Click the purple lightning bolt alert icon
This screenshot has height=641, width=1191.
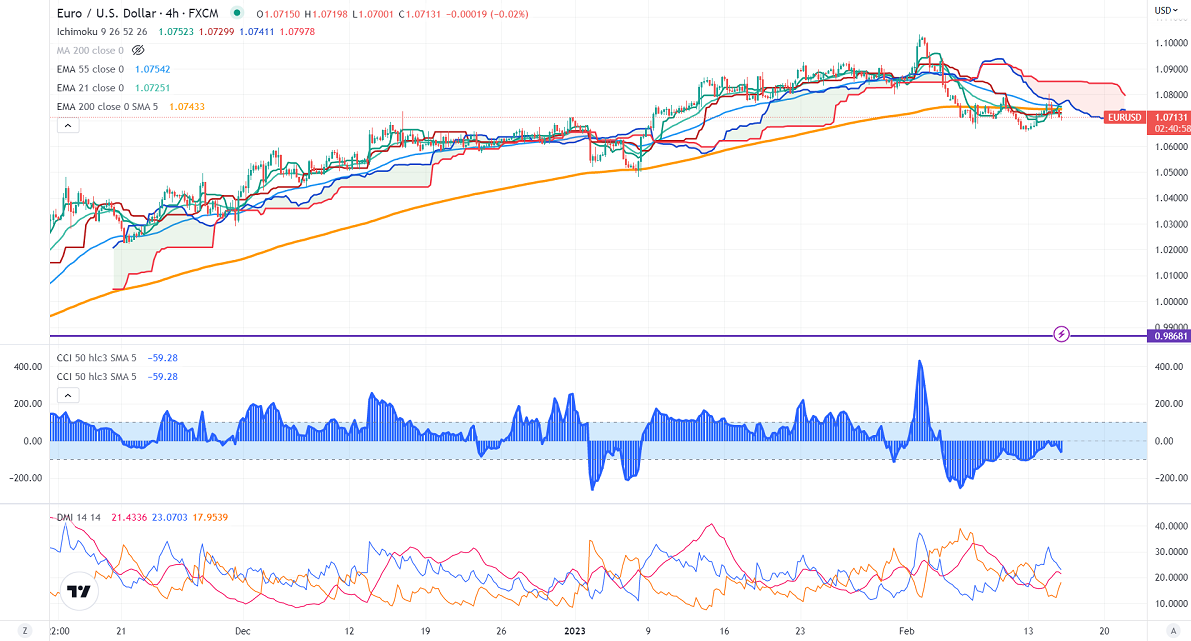tap(1062, 333)
